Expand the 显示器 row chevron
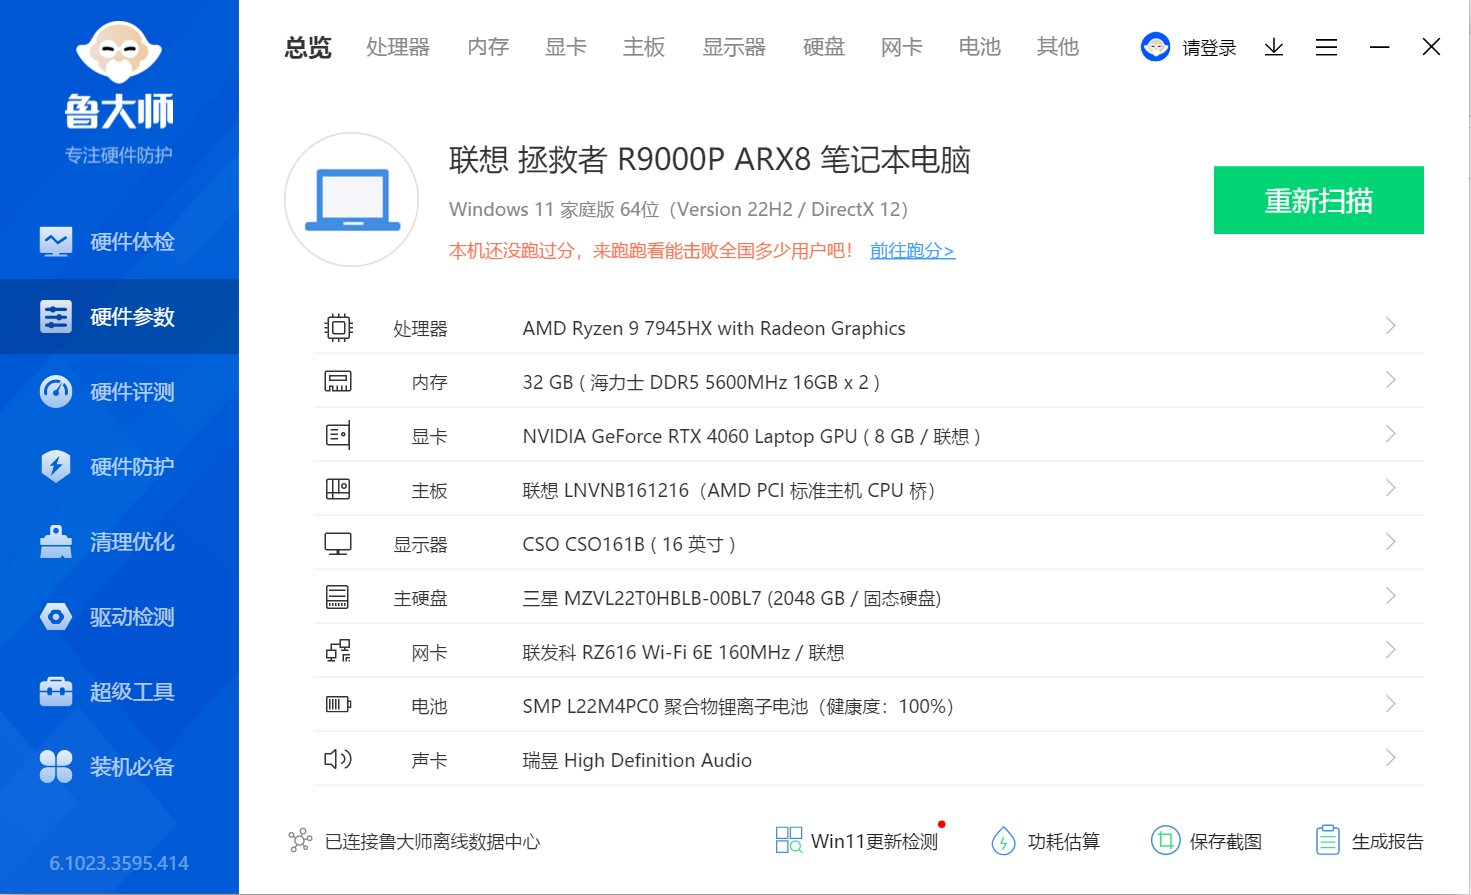The width and height of the screenshot is (1471, 895). (1390, 542)
